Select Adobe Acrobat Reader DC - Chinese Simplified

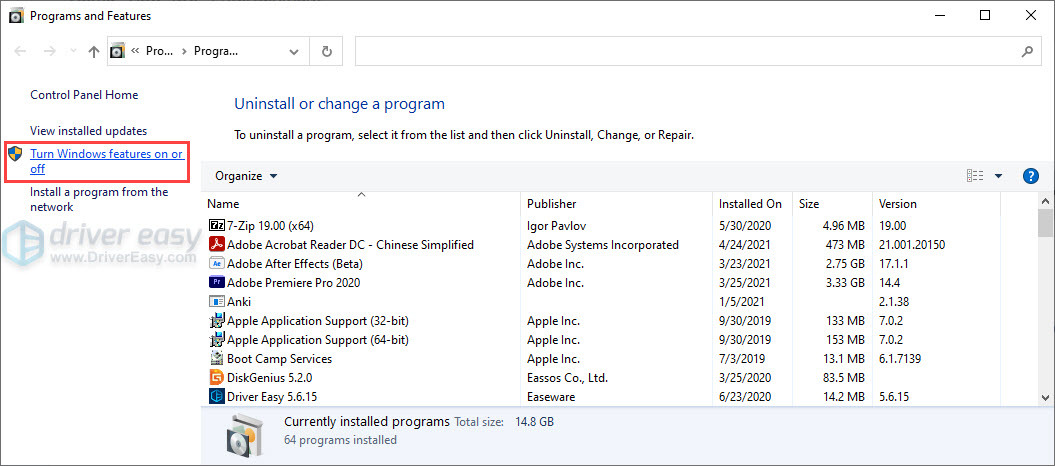[x=351, y=245]
